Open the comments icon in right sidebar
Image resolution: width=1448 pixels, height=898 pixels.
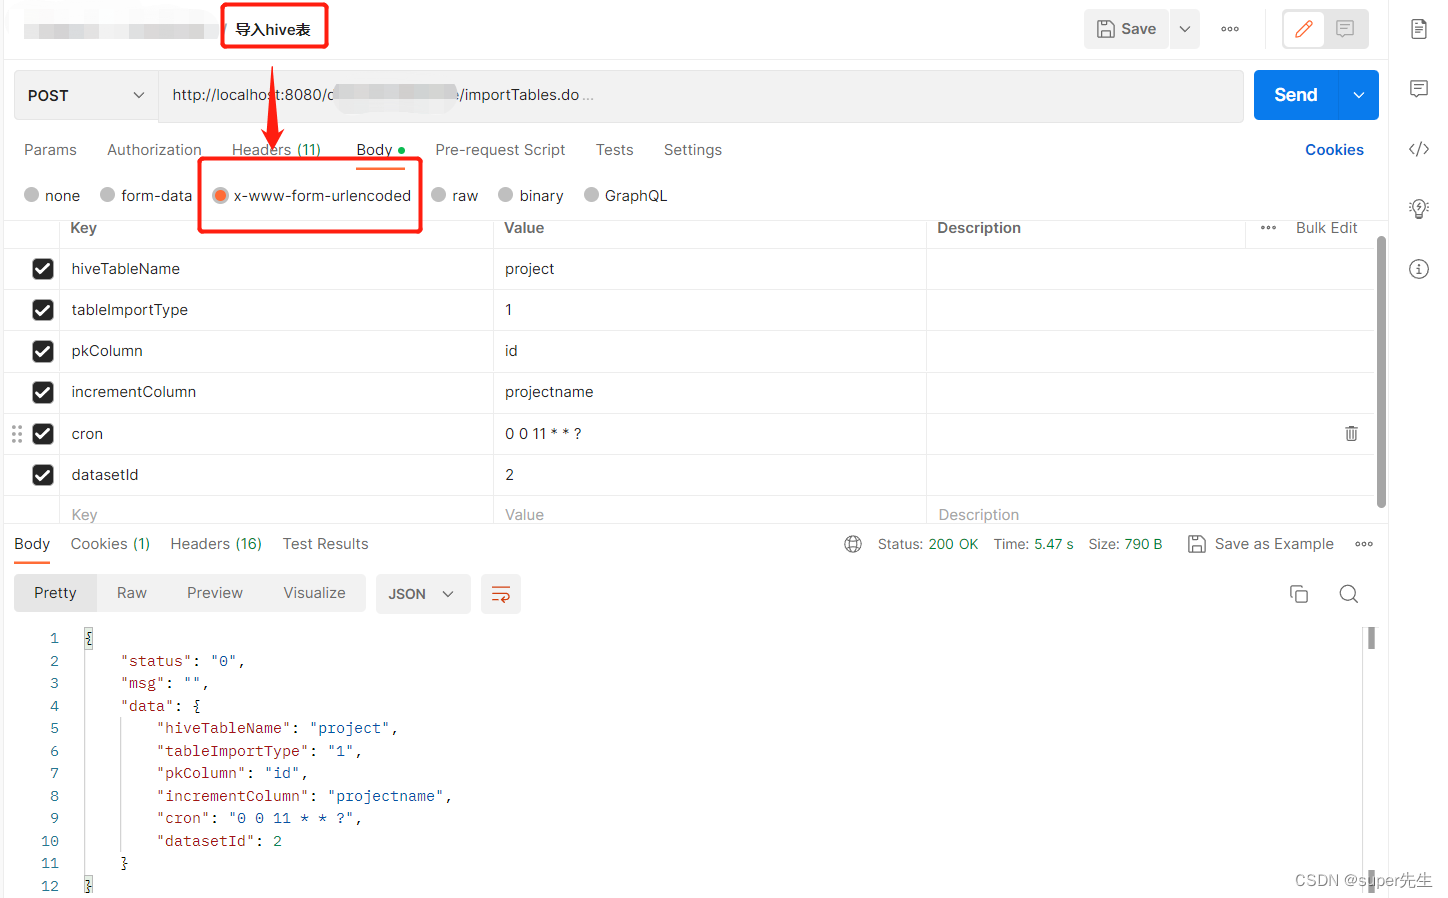click(x=1418, y=89)
